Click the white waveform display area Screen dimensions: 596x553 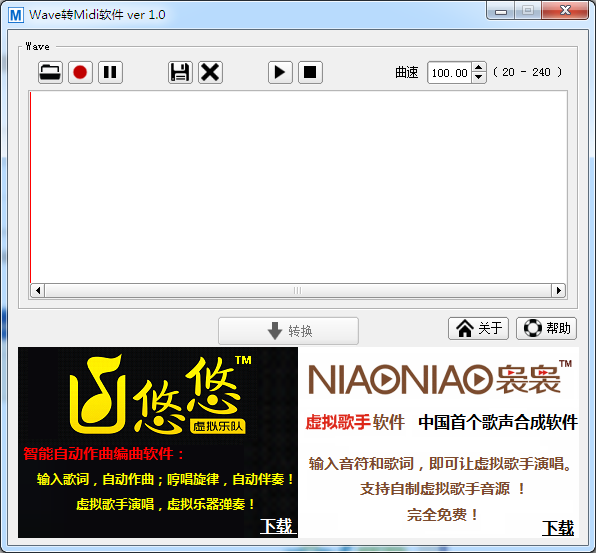tap(298, 187)
